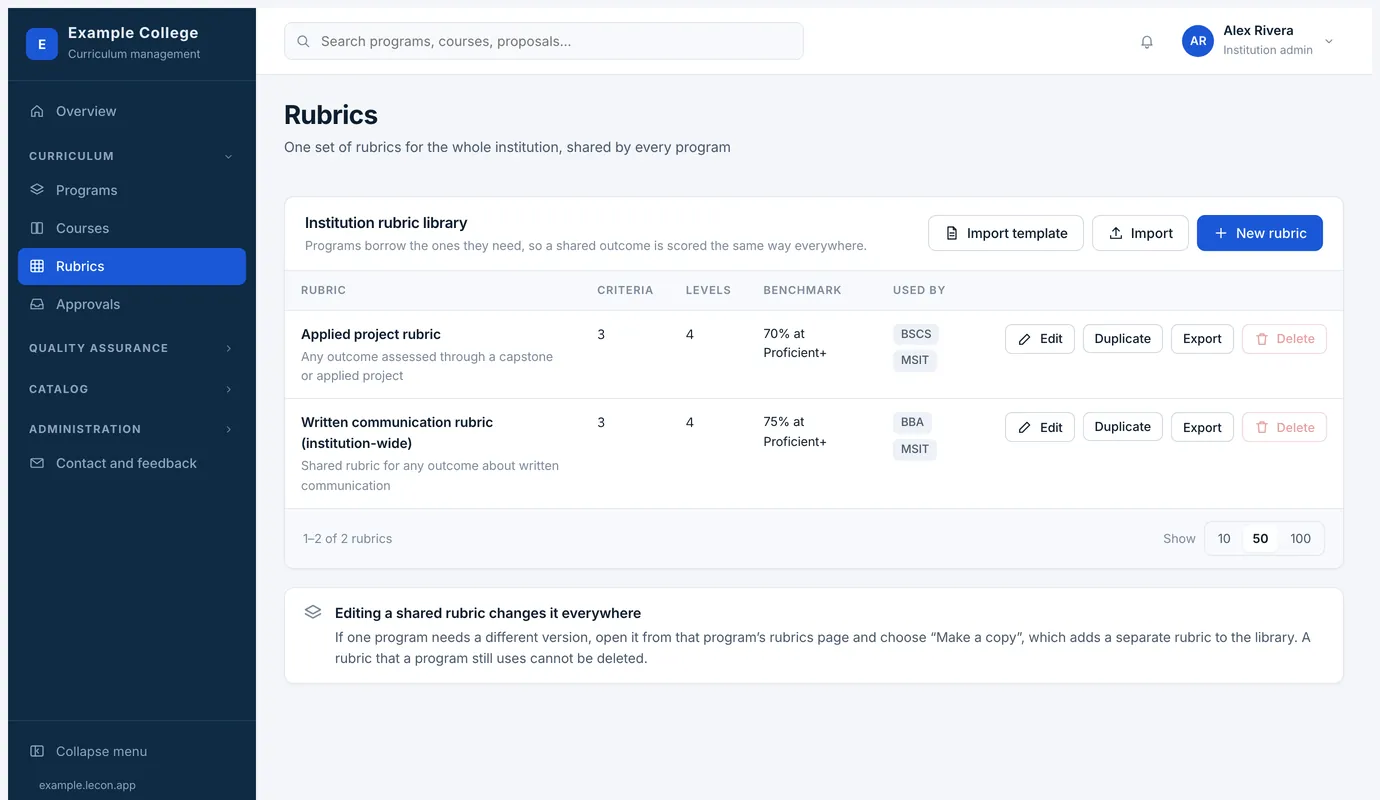This screenshot has width=1380, height=800.
Task: Export the Applied project rubric
Action: [1202, 339]
